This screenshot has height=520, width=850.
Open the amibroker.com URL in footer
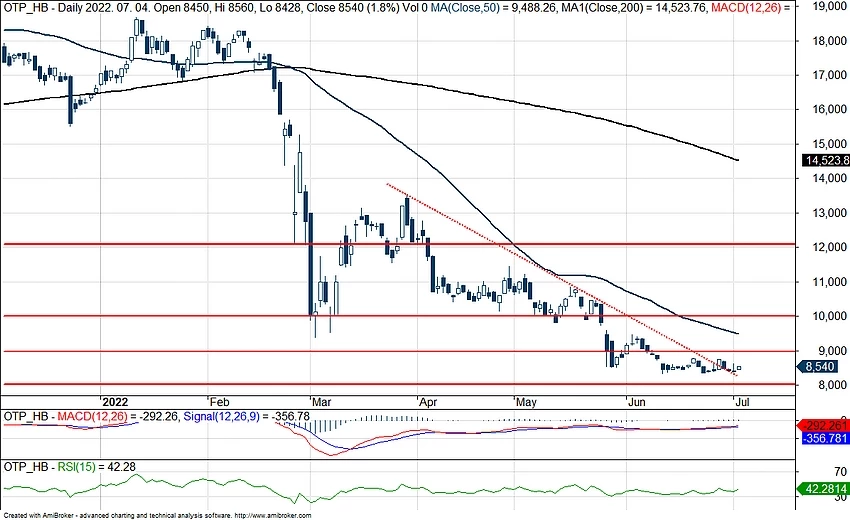tap(274, 515)
